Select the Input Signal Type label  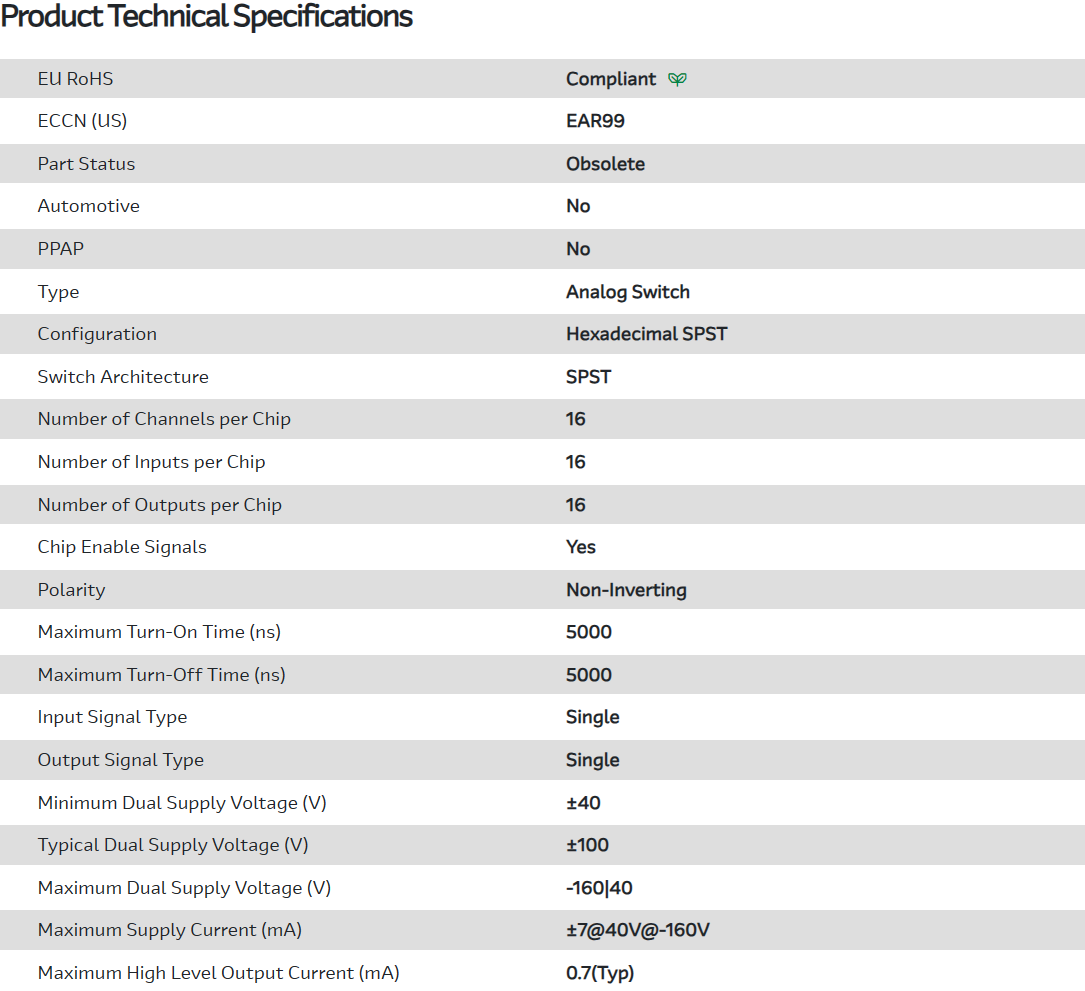tap(112, 717)
